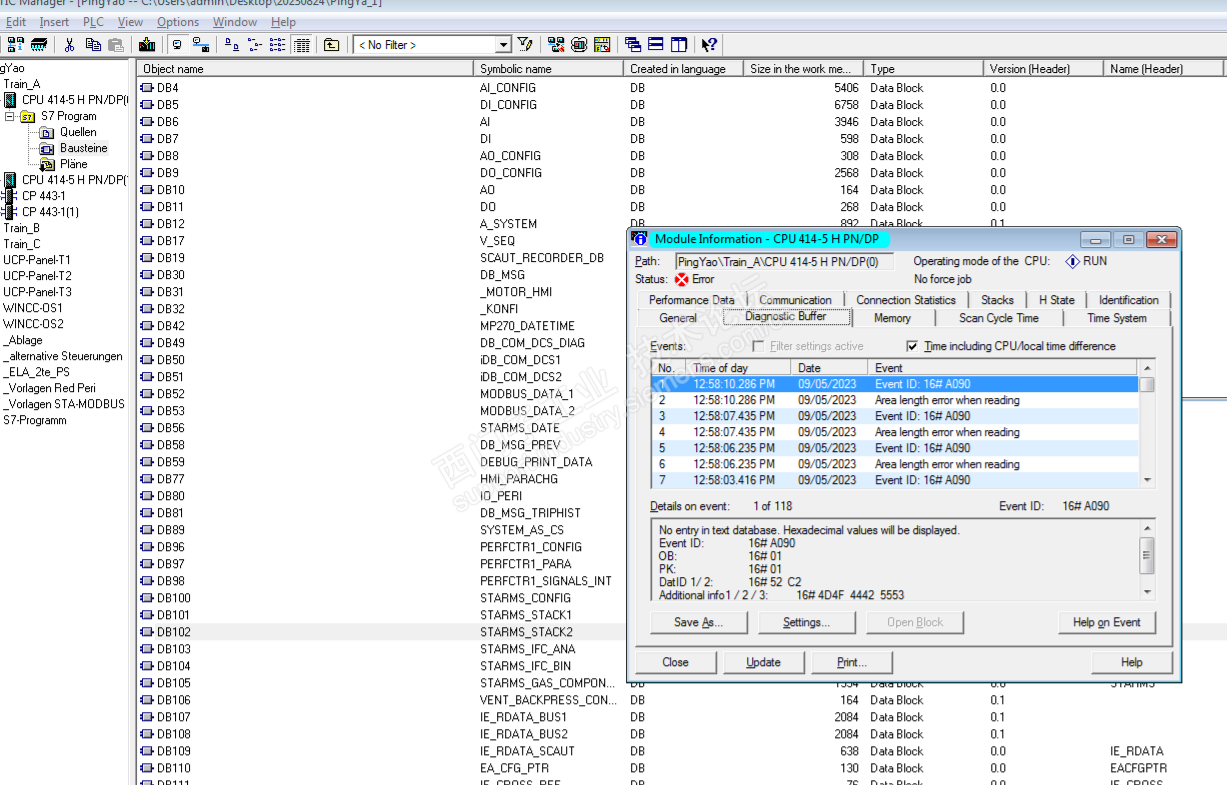This screenshot has height=785, width=1227.
Task: Click the Cut scissors icon
Action: pos(70,45)
